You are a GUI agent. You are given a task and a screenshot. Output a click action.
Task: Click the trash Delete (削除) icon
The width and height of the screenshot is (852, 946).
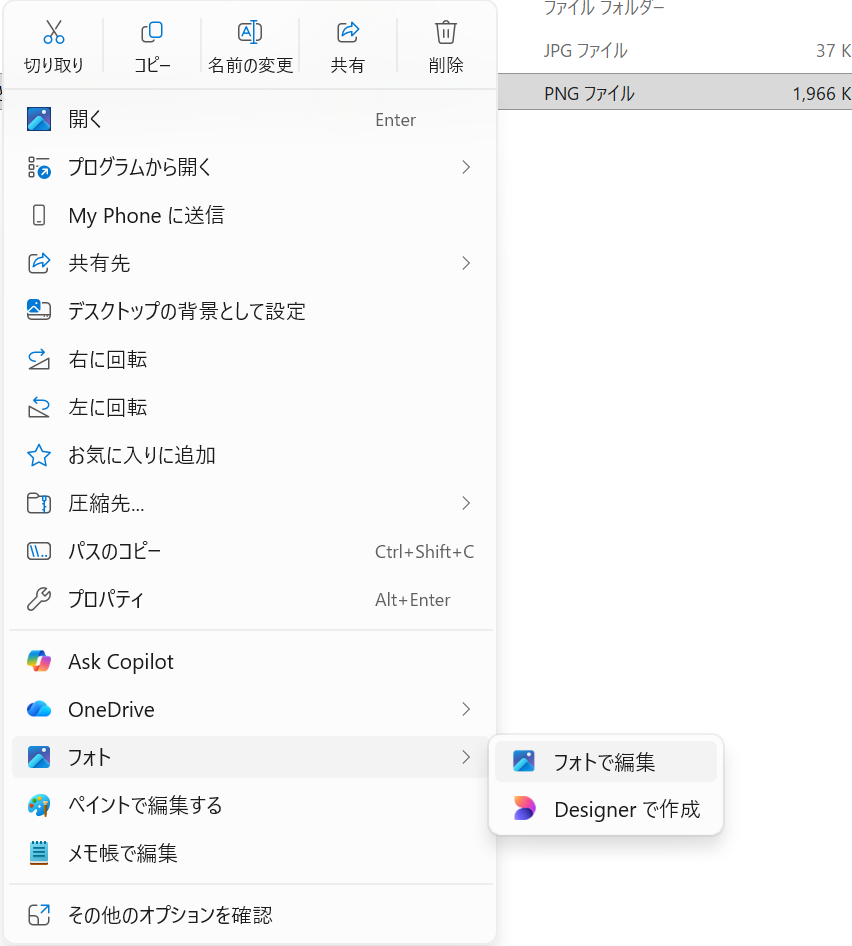point(446,33)
